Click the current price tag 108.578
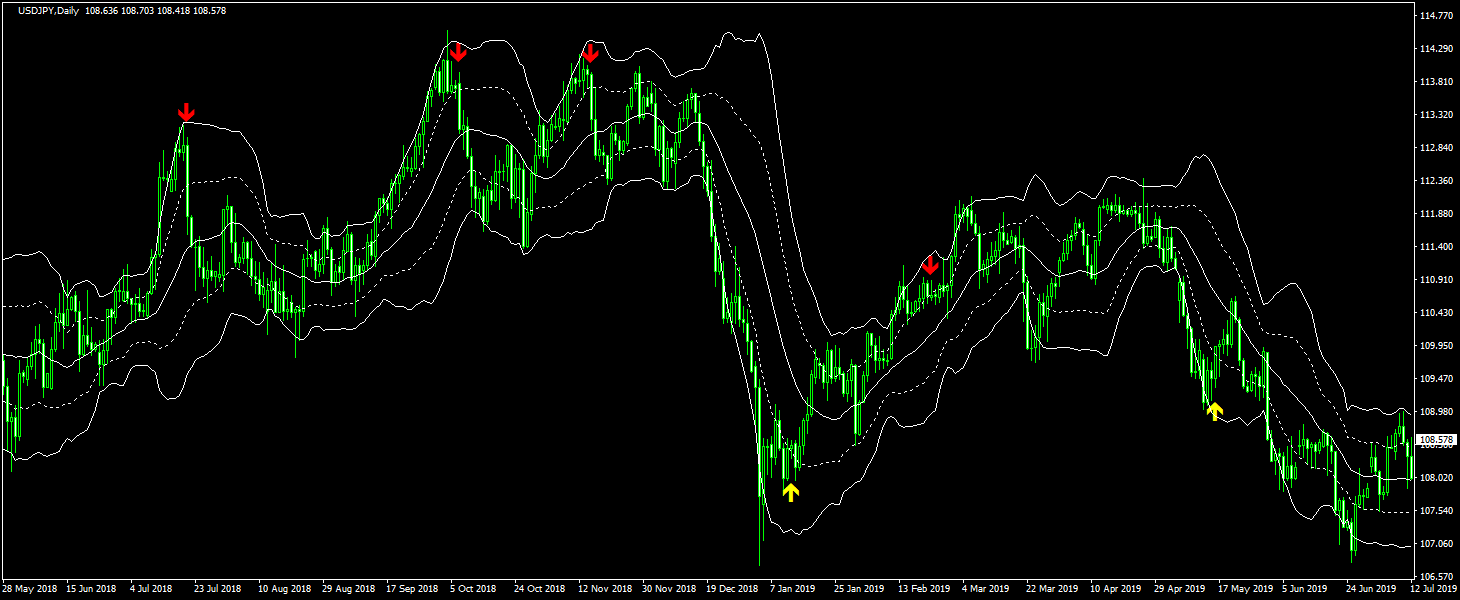Viewport: 1460px width, 600px height. click(1436, 440)
